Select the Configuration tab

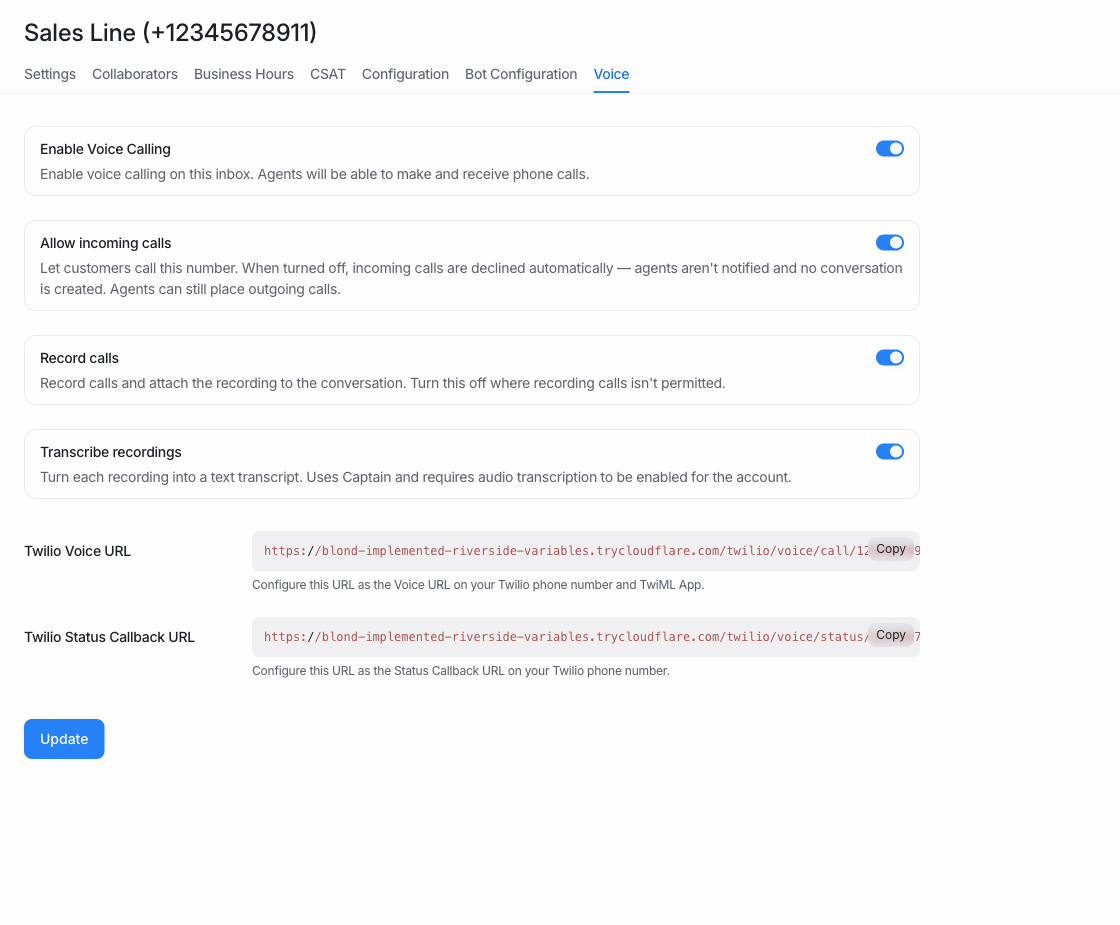pos(405,74)
